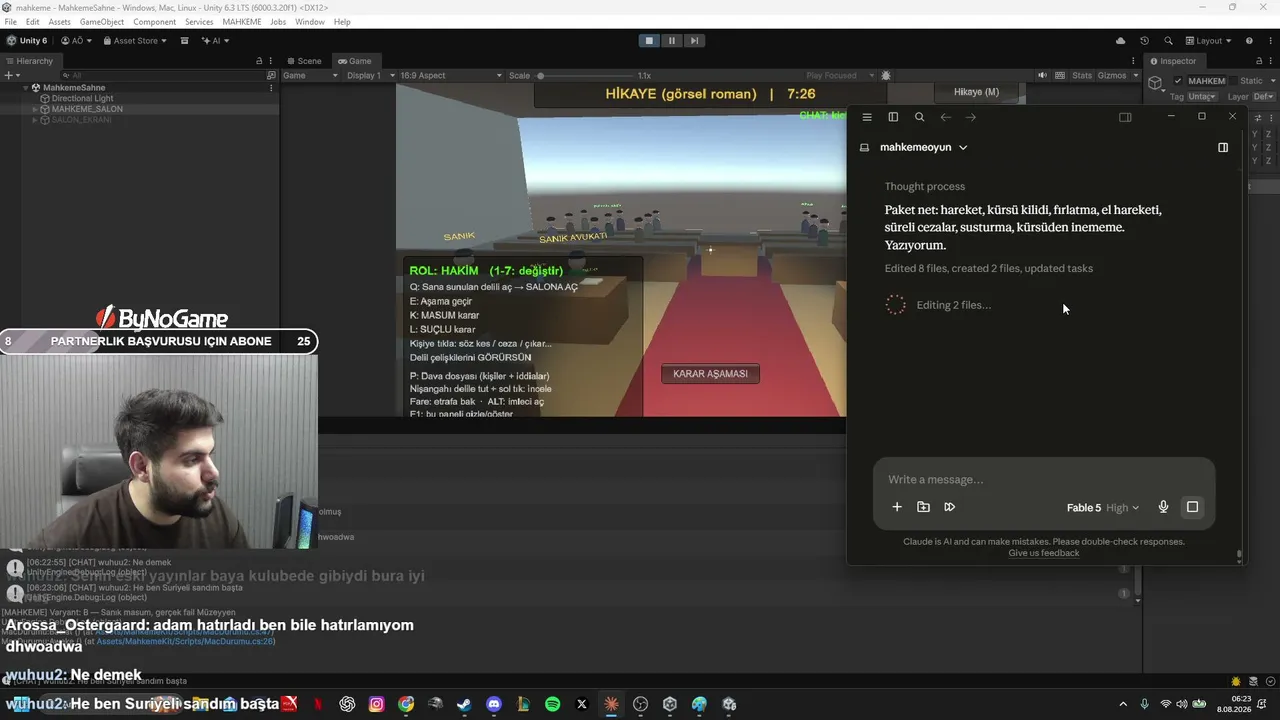The width and height of the screenshot is (1280, 720).
Task: Add attachment with the plus icon
Action: click(x=897, y=507)
